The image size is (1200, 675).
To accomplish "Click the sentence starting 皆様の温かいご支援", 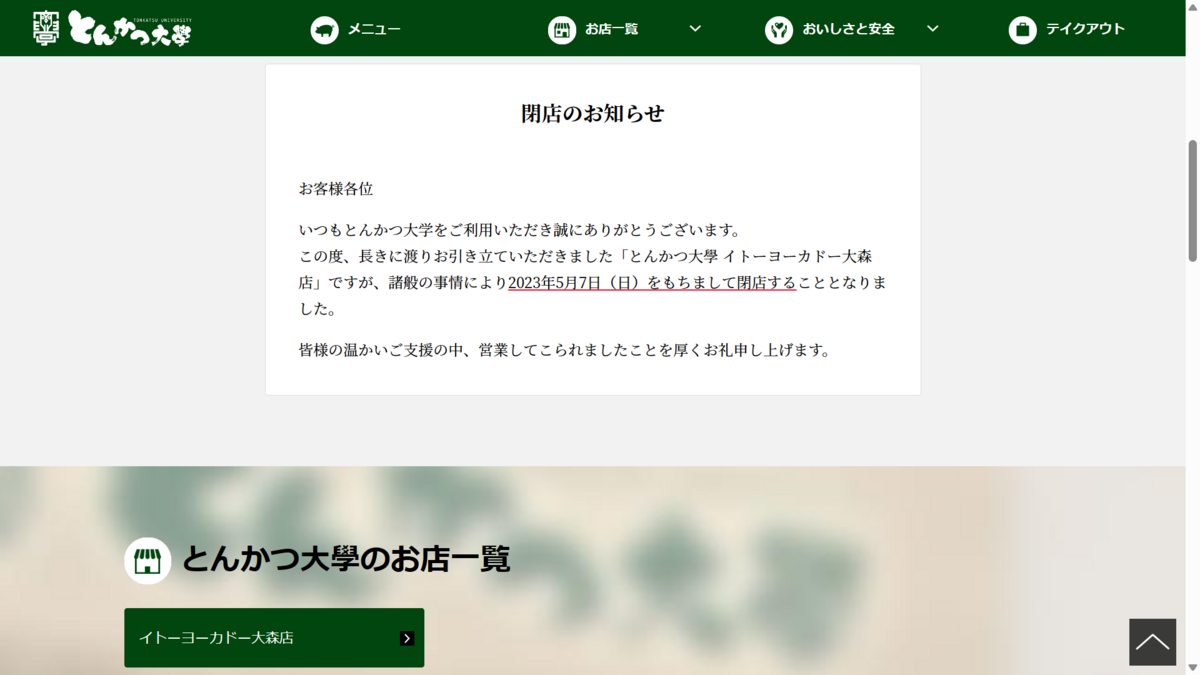I will [x=565, y=350].
